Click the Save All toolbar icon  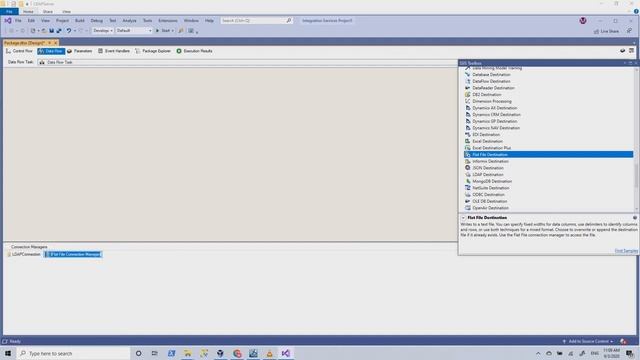[59, 31]
